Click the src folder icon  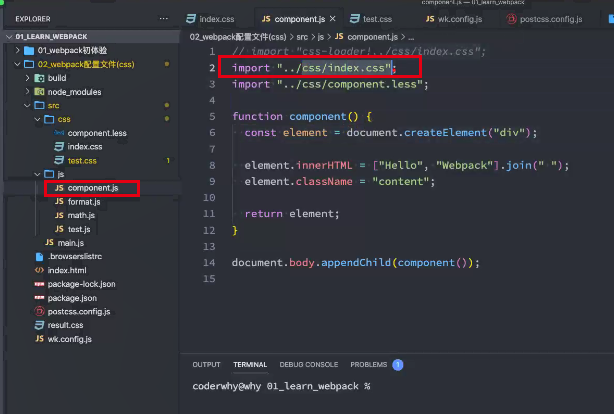click(x=39, y=105)
